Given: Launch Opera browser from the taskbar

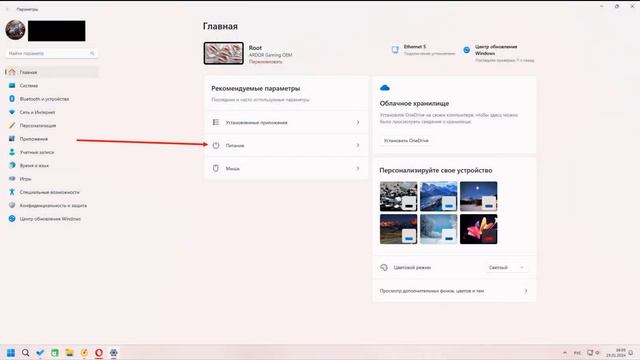Looking at the screenshot, I should tap(99, 353).
